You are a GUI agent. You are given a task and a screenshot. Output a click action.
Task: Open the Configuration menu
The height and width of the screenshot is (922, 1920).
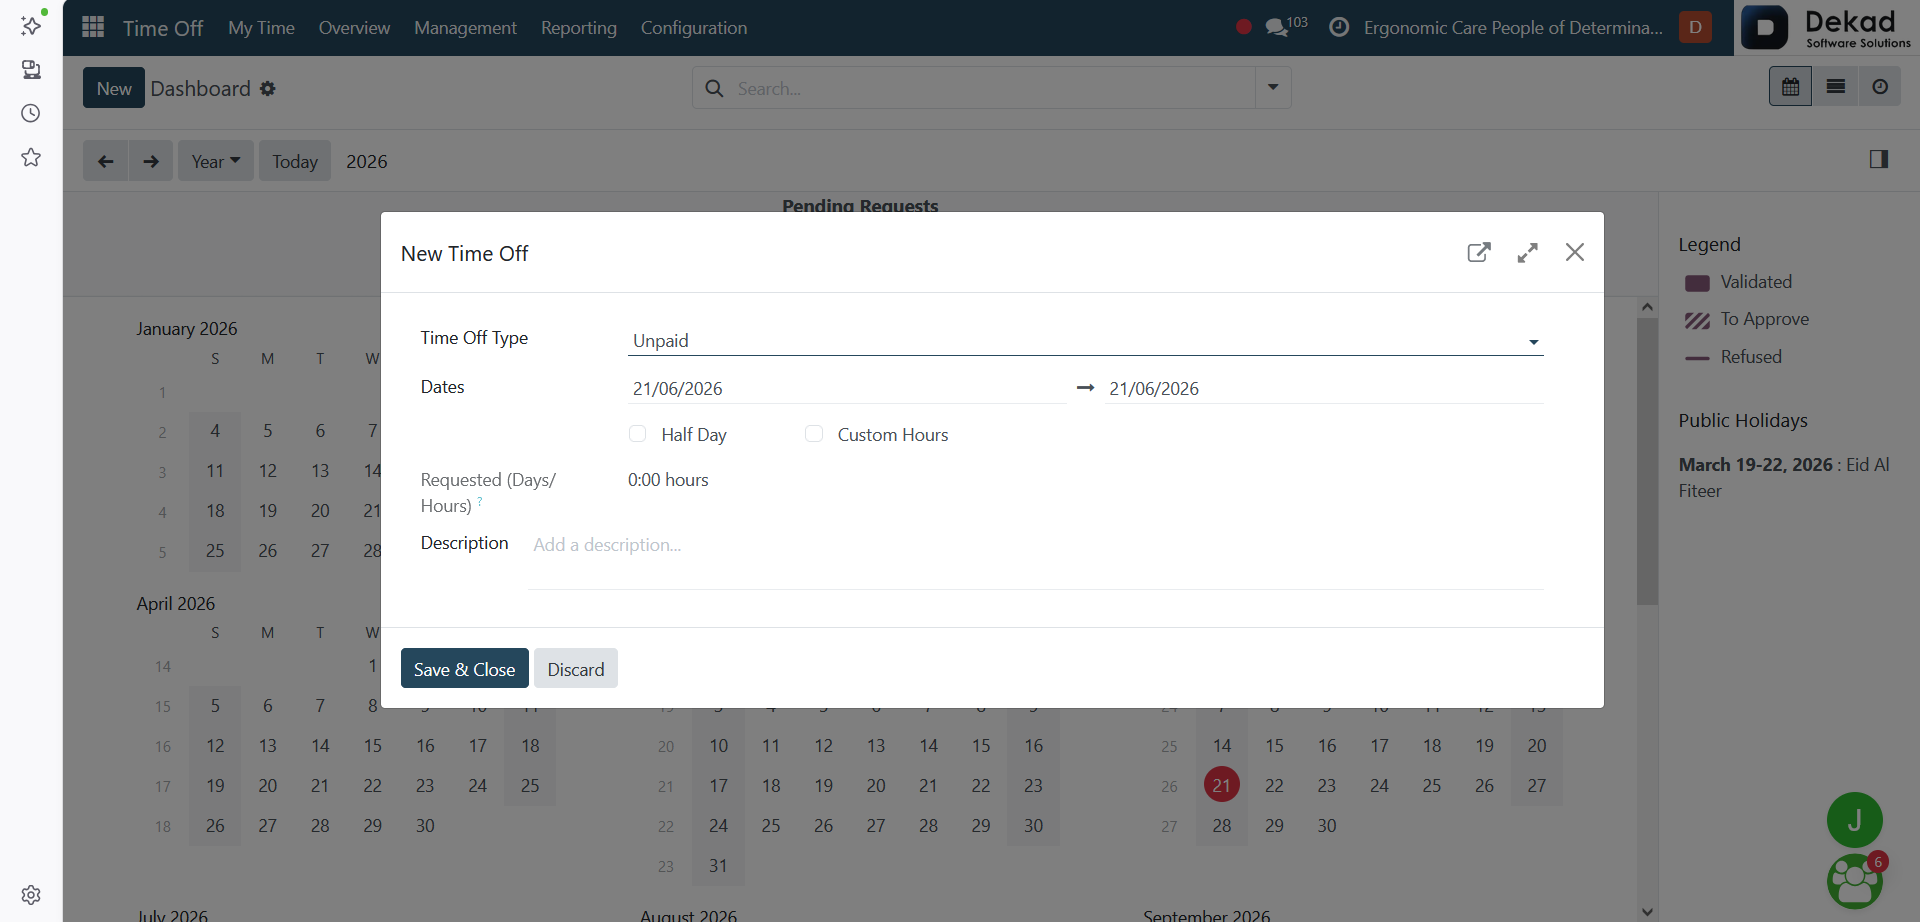coord(694,28)
